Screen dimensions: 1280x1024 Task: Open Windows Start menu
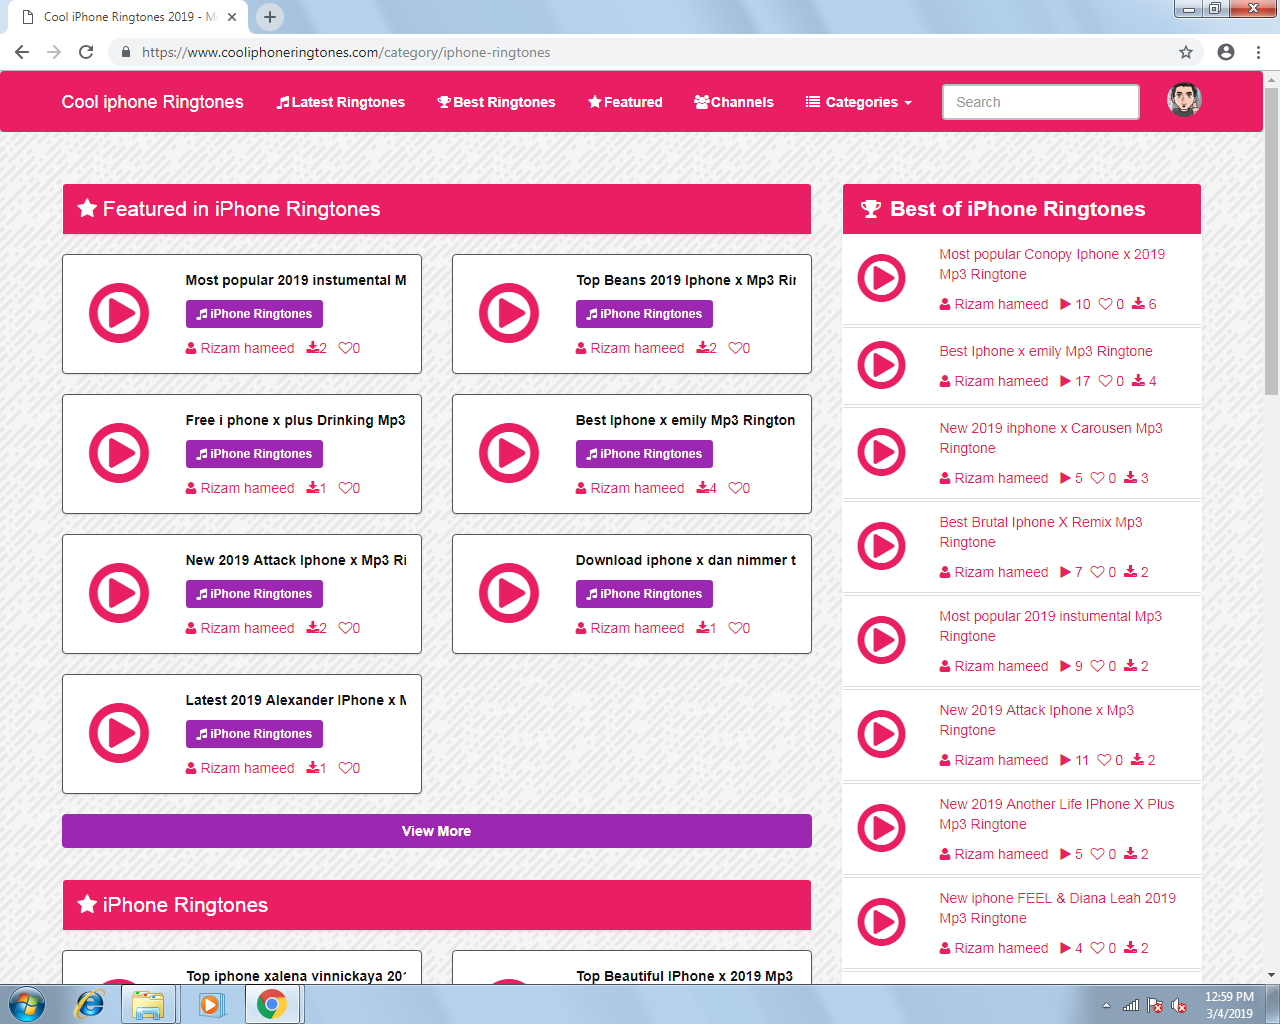coord(27,1004)
